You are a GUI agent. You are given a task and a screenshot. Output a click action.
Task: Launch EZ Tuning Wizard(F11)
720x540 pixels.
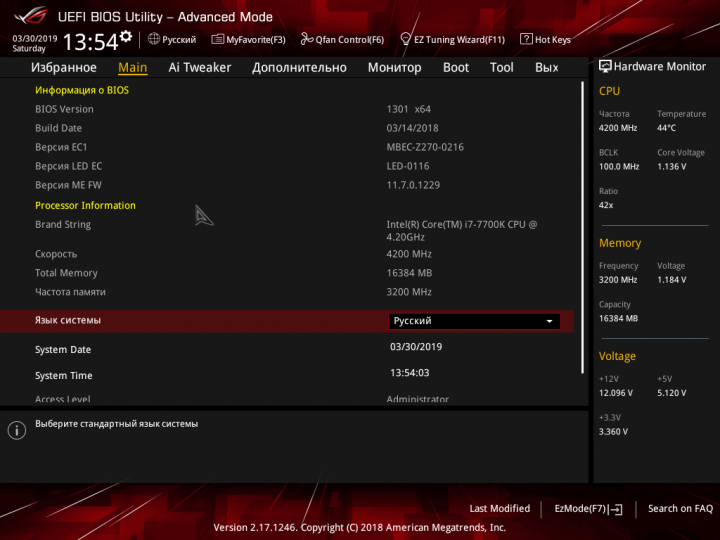[453, 39]
